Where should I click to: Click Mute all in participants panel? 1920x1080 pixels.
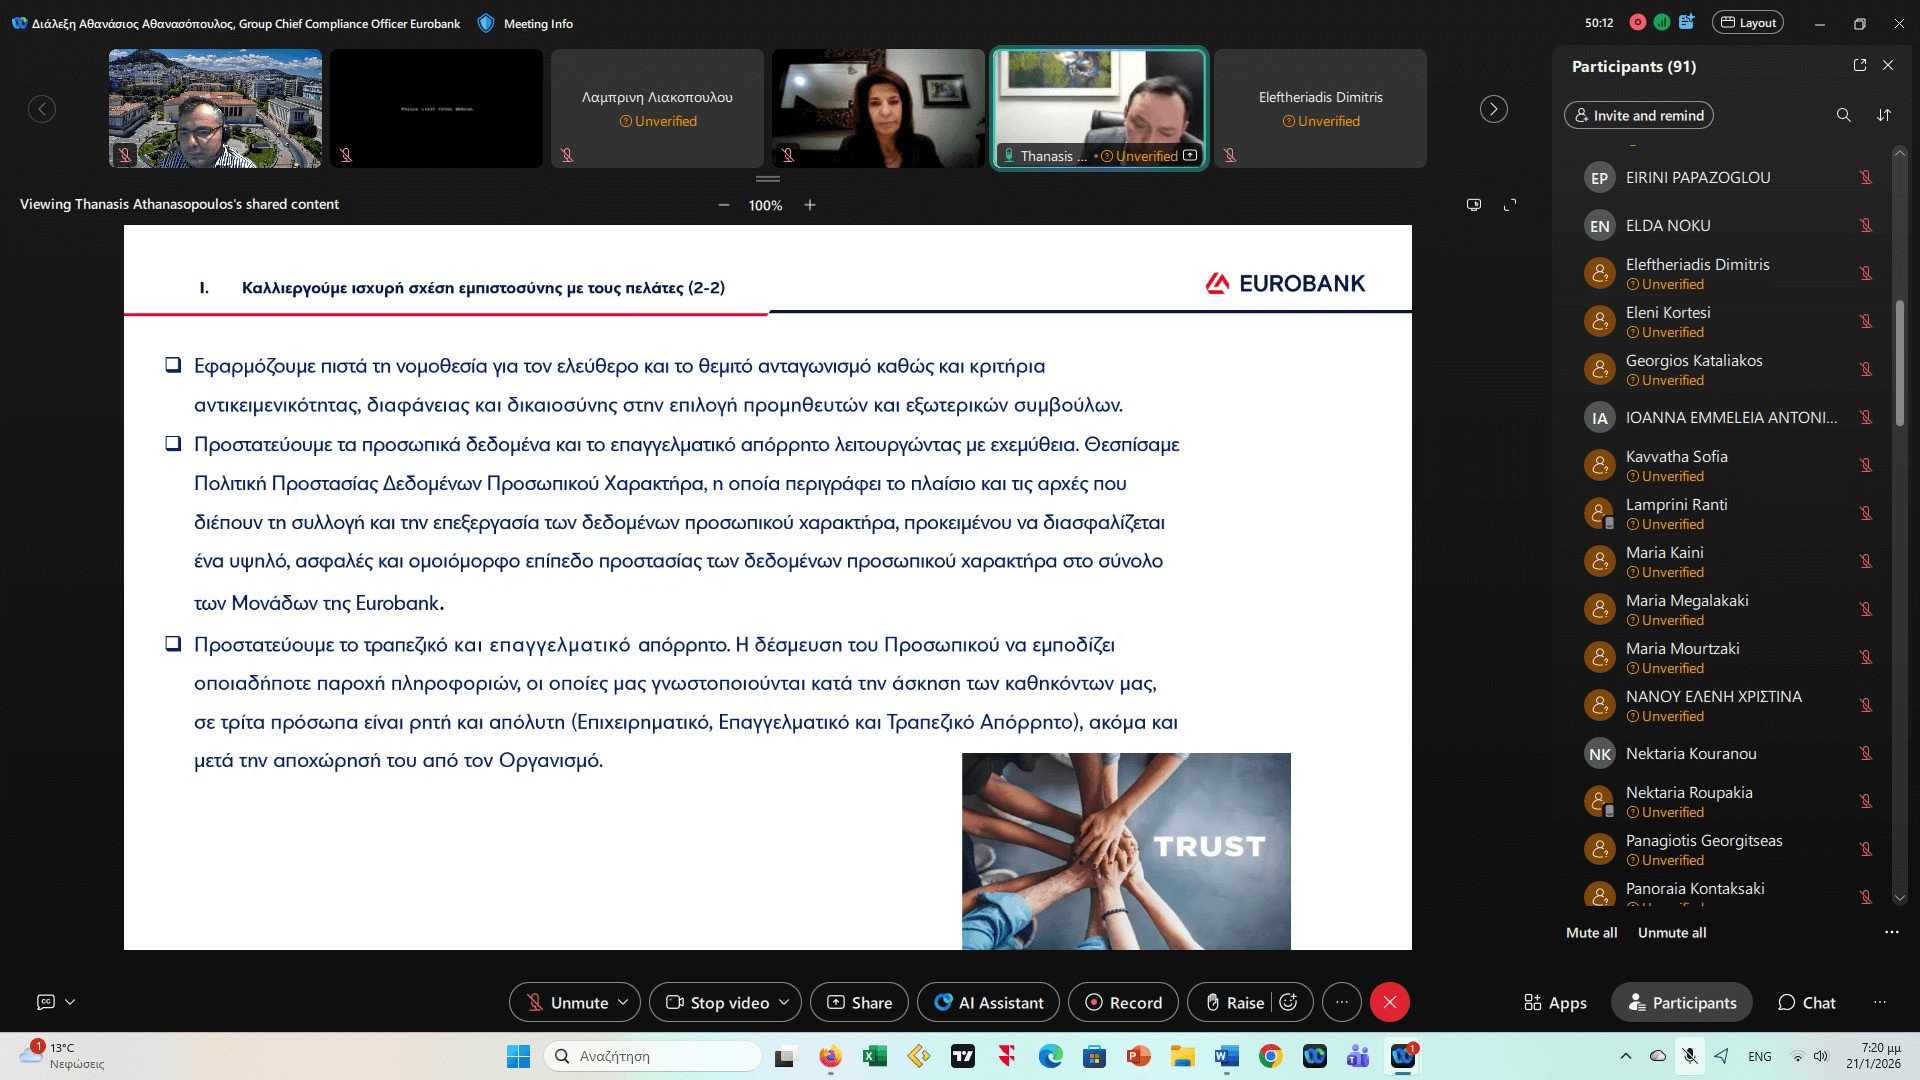tap(1592, 932)
